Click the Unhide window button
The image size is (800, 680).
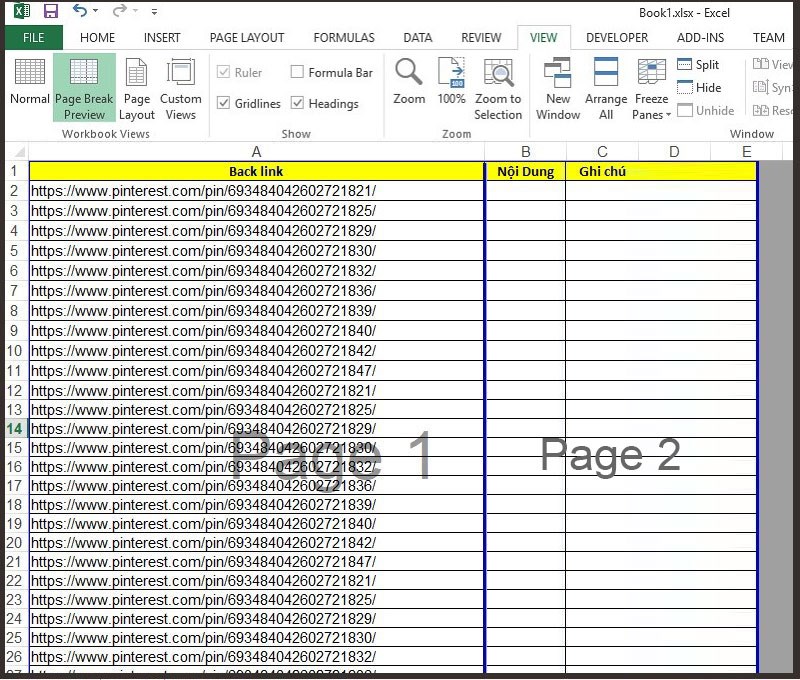point(706,110)
